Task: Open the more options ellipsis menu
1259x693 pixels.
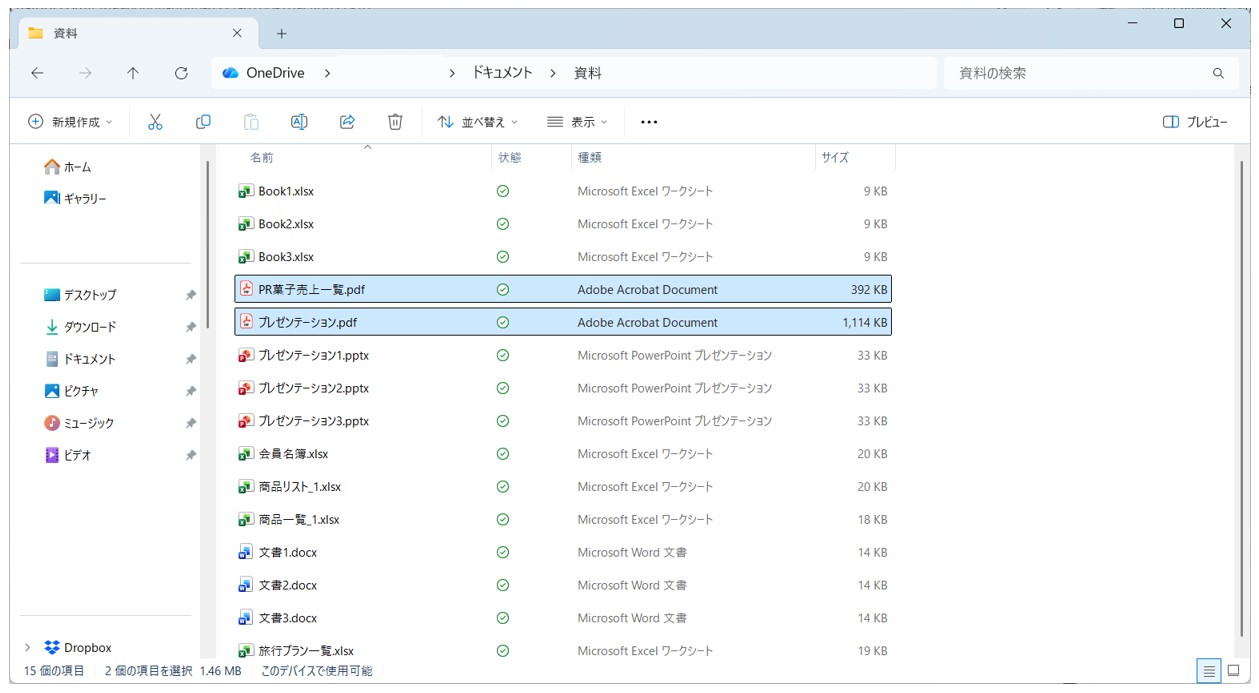Action: pyautogui.click(x=649, y=122)
